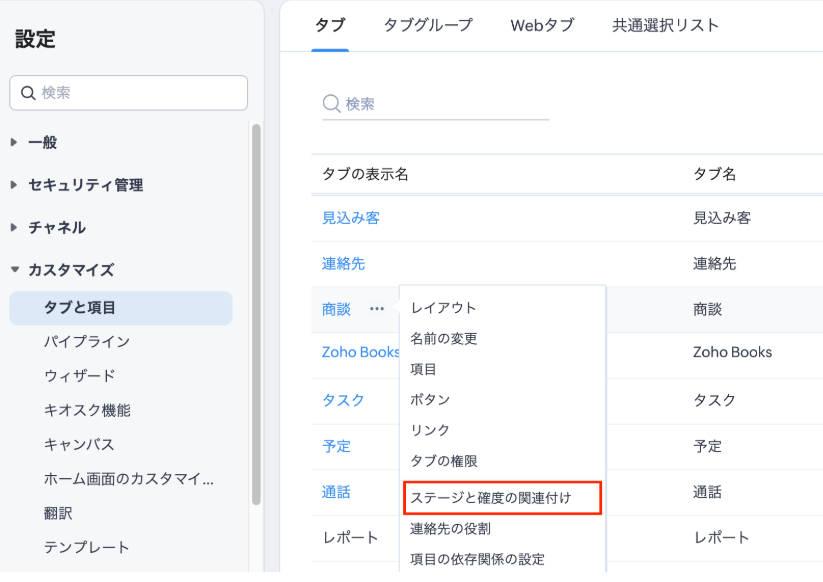The width and height of the screenshot is (823, 582).
Task: Switch to the タブグループ tab
Action: point(428,25)
